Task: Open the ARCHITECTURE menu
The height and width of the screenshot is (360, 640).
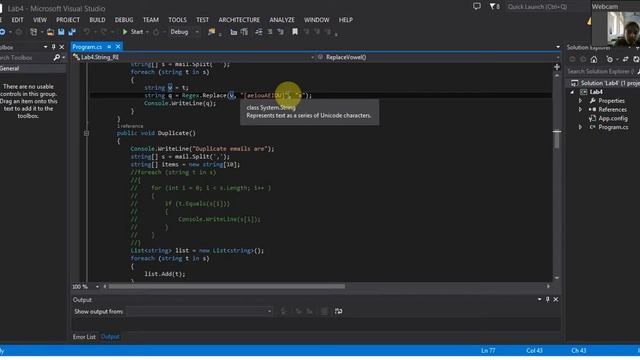Action: (239, 20)
